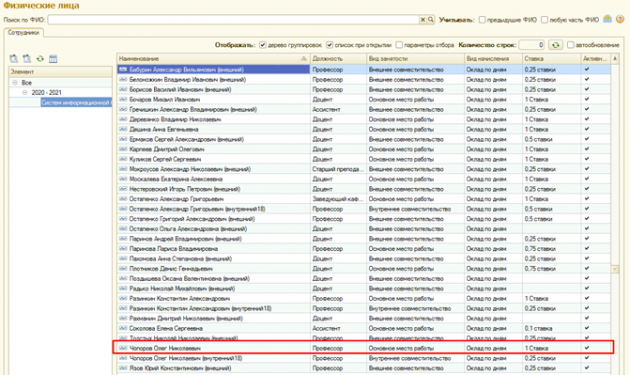This screenshot has height=375, width=630.
Task: Collapse the Все tree node
Action: (15, 82)
